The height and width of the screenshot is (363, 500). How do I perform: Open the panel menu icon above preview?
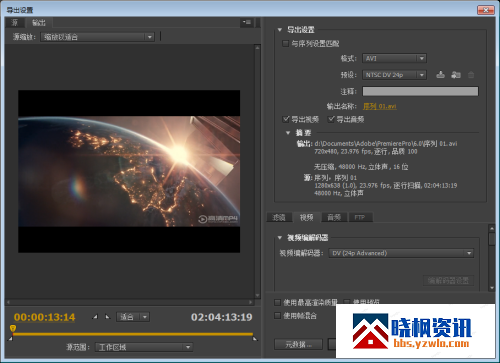247,22
